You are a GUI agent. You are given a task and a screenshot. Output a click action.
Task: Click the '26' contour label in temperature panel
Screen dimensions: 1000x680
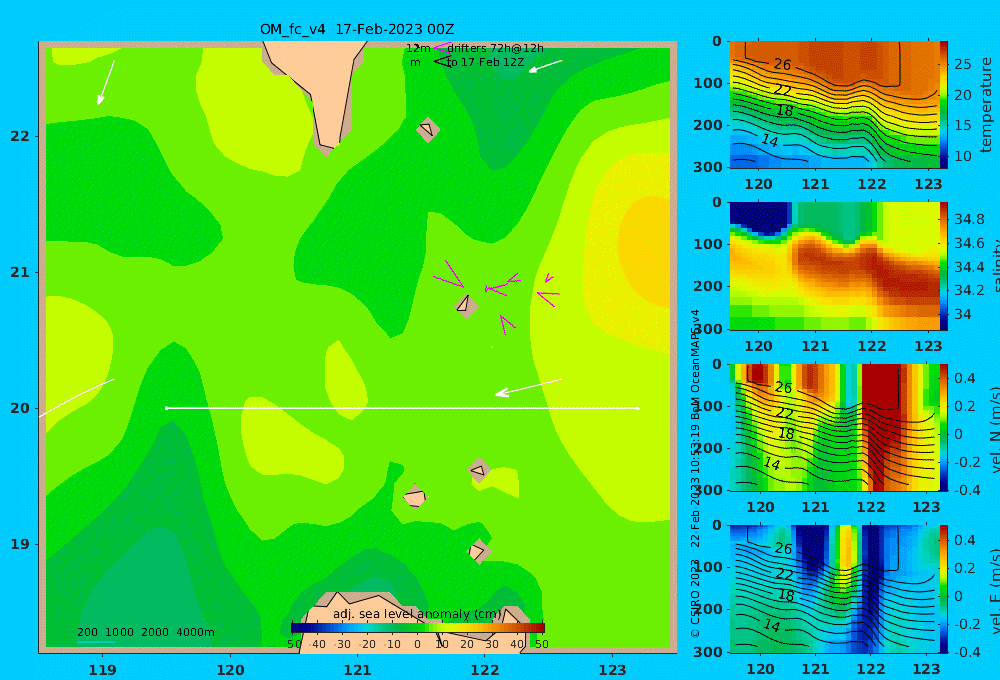[783, 64]
